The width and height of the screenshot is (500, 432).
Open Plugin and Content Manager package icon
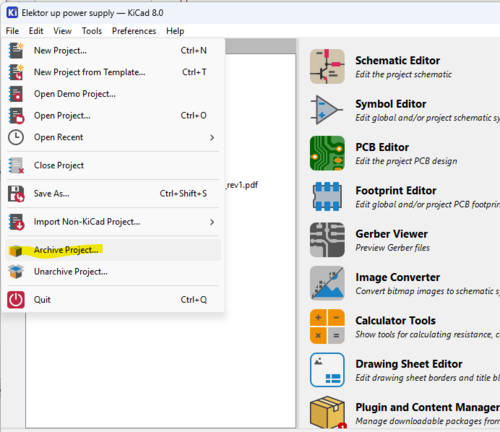328,412
